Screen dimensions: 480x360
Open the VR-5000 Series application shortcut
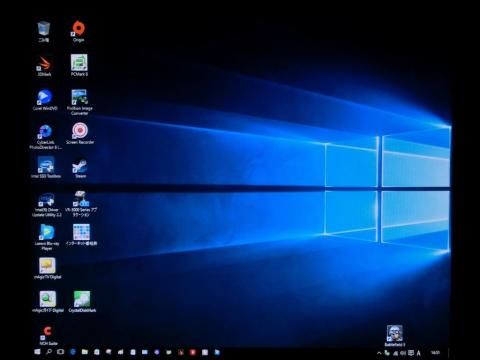[81, 204]
